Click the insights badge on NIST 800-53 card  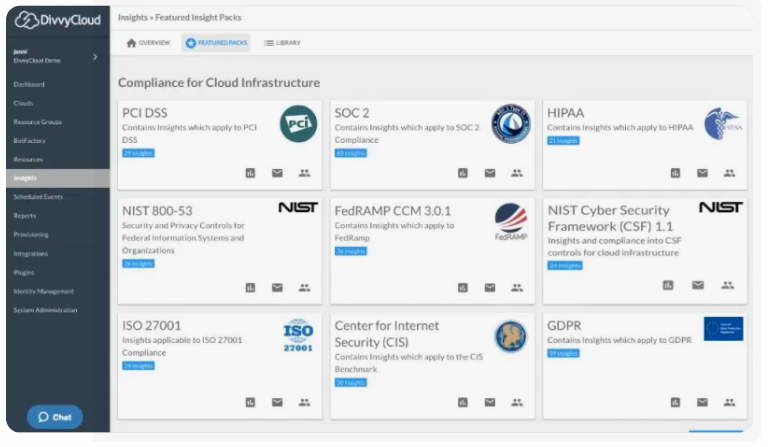138,264
